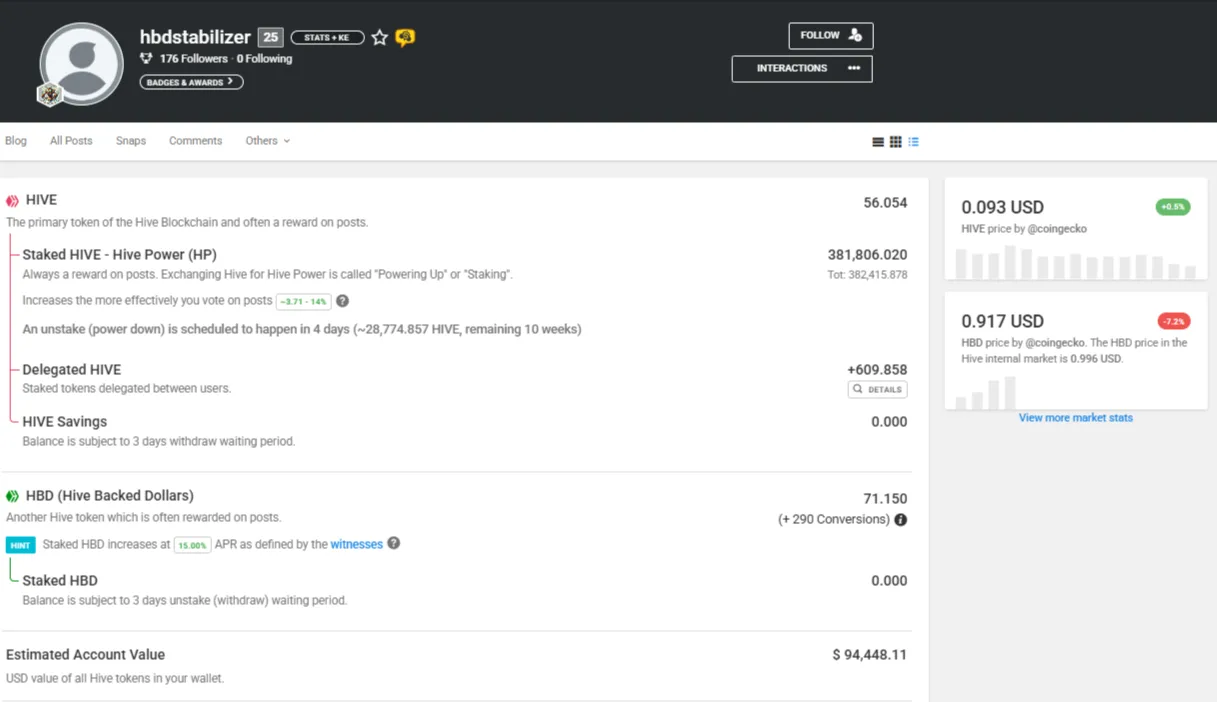Switch to the All Posts tab

[x=71, y=141]
